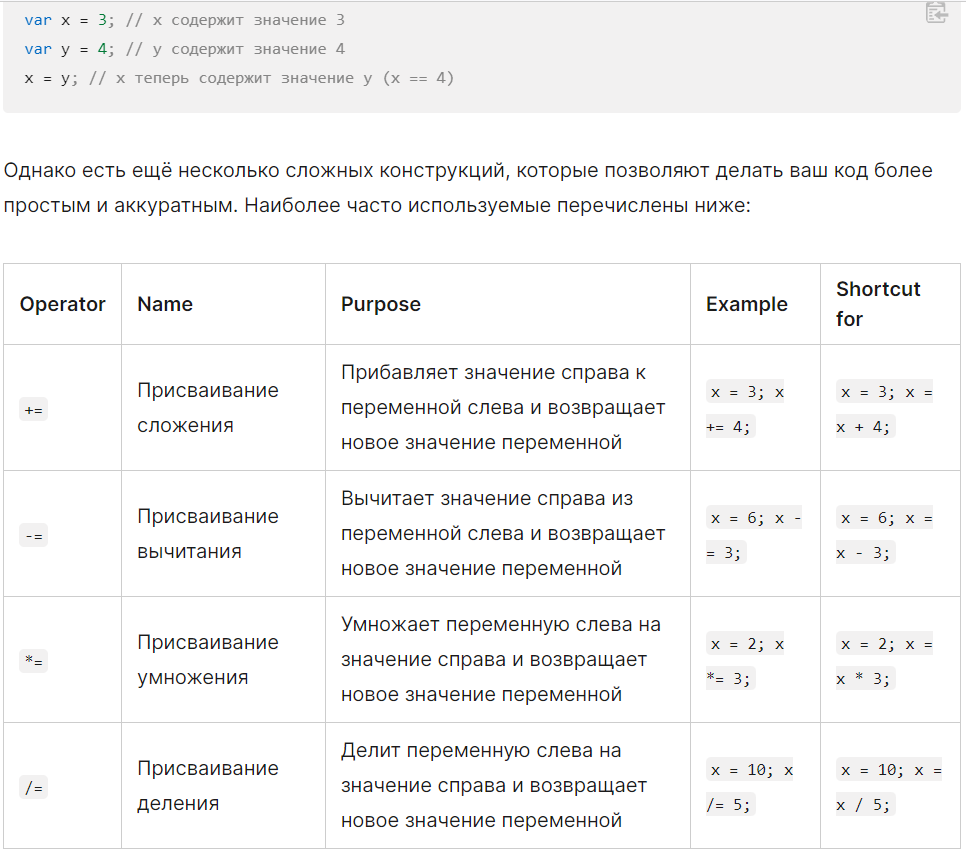This screenshot has width=966, height=849.
Task: Click the 'x = 2; x *= 3;' example code
Action: pyautogui.click(x=745, y=661)
